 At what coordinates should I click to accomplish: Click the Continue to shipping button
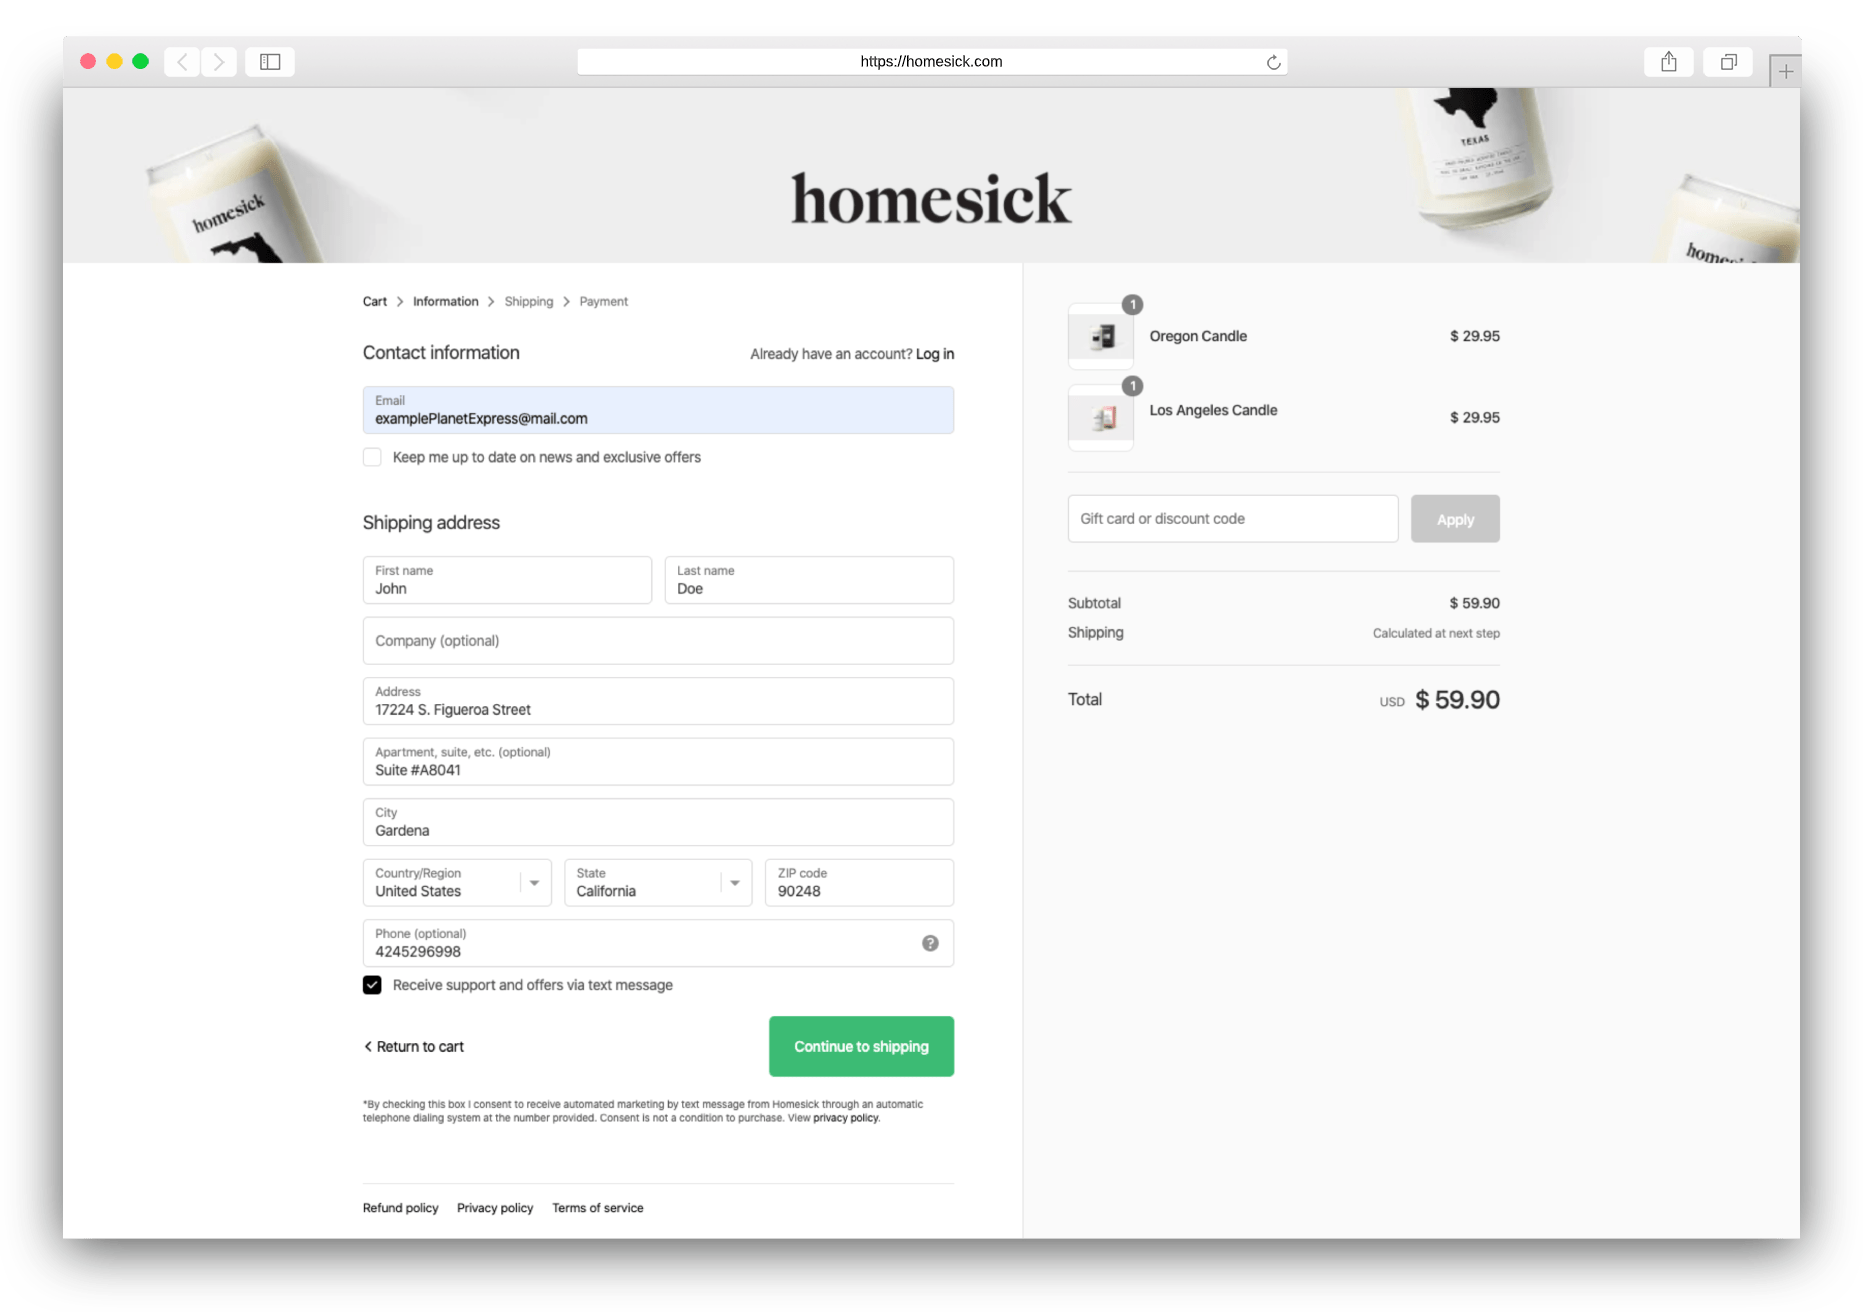[x=861, y=1046]
